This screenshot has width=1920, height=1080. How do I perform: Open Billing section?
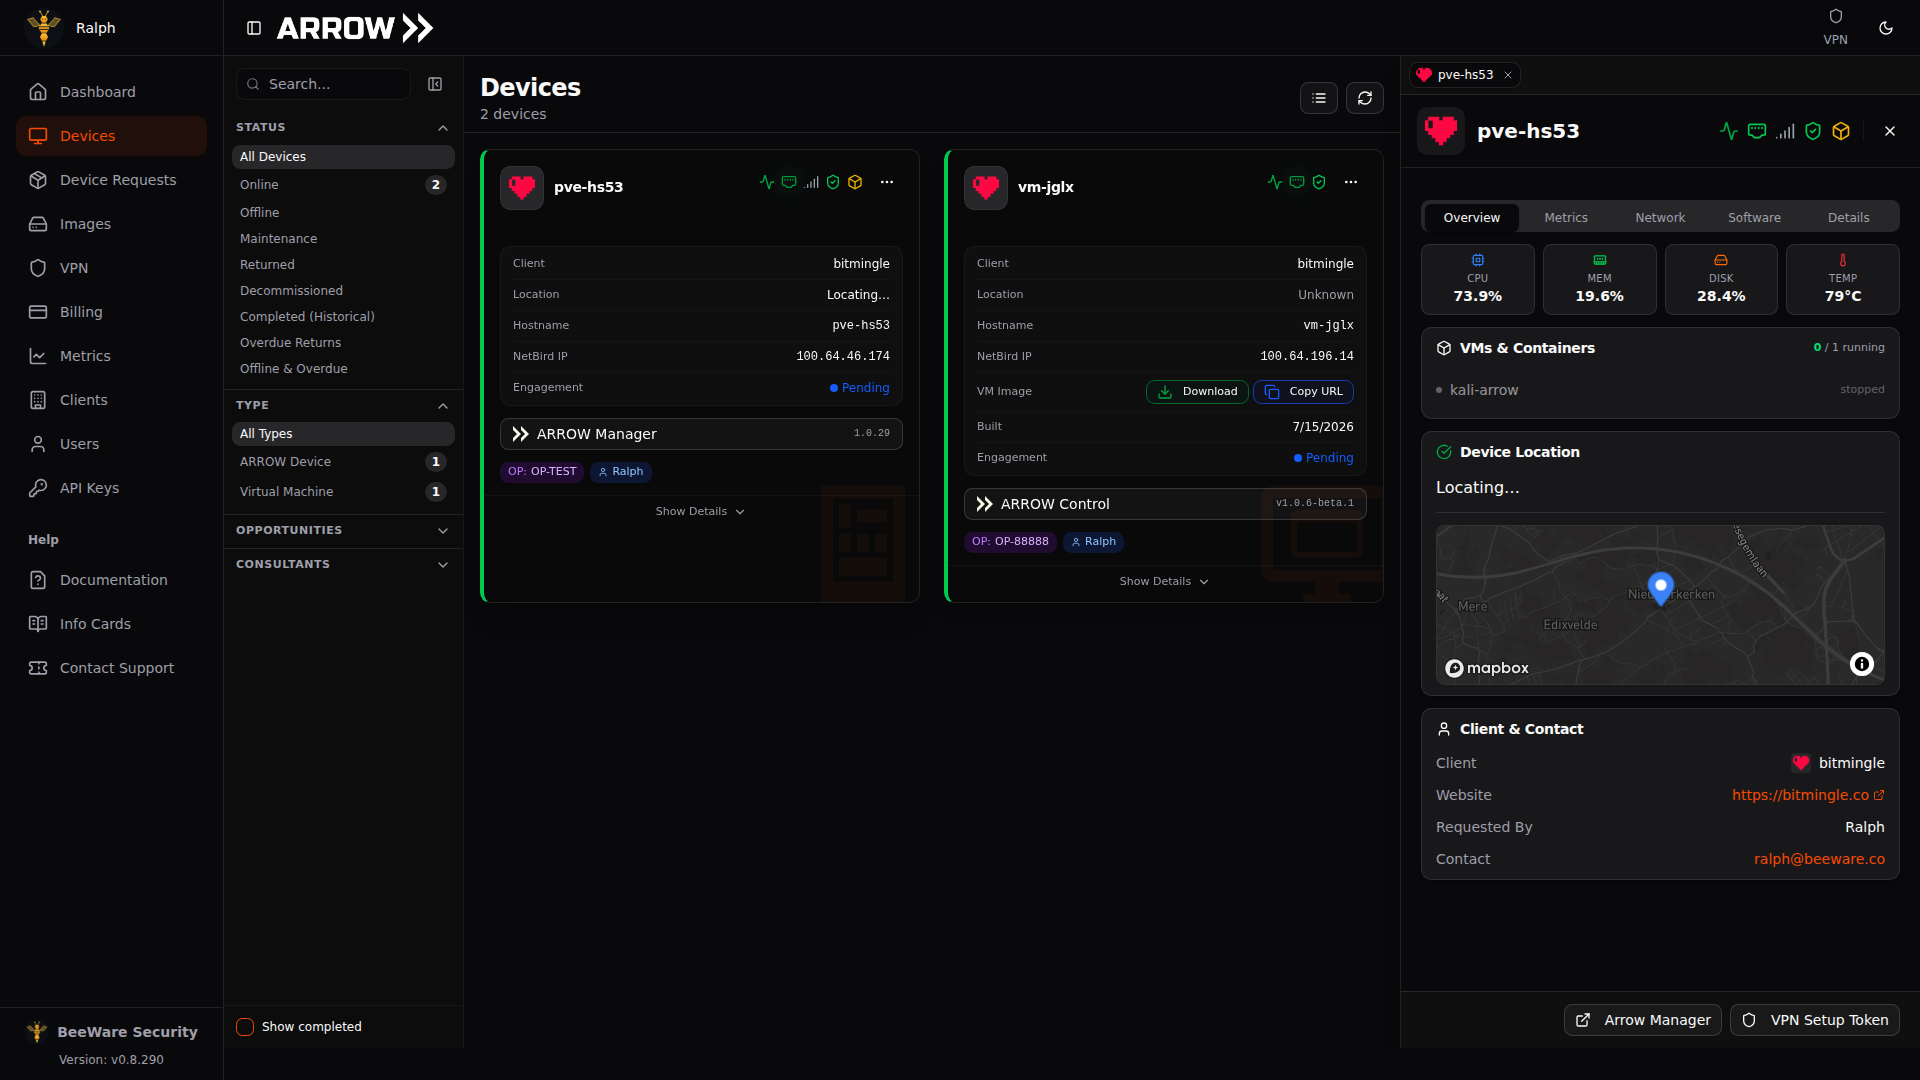[111, 312]
